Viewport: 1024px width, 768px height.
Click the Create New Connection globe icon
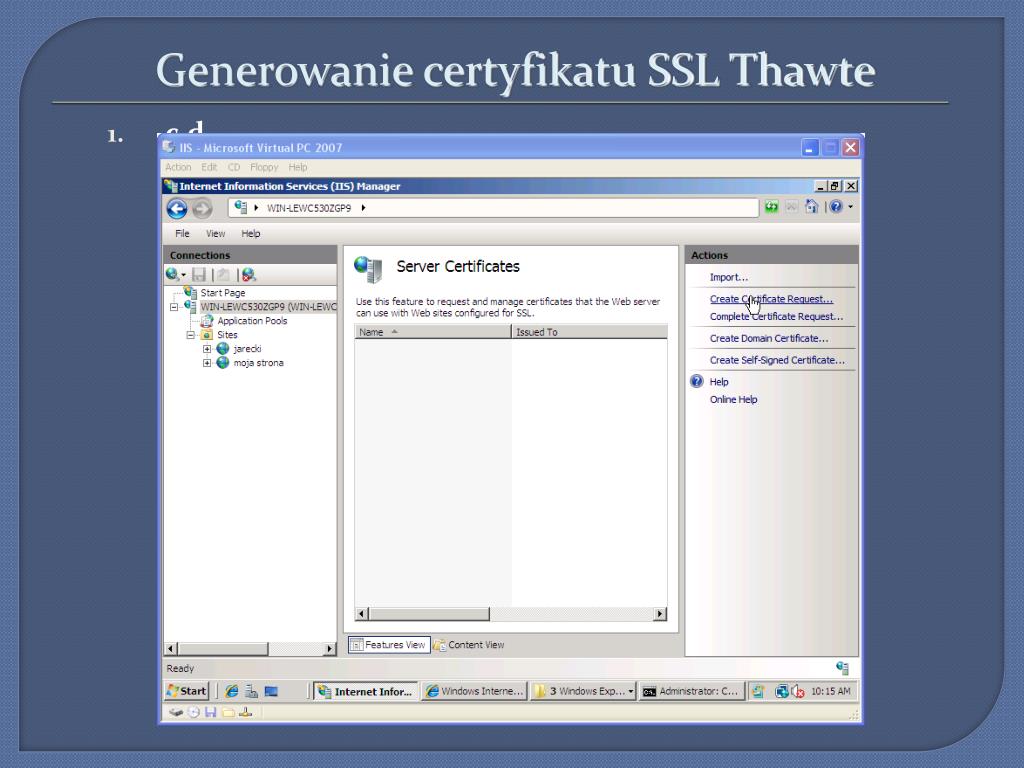click(172, 274)
